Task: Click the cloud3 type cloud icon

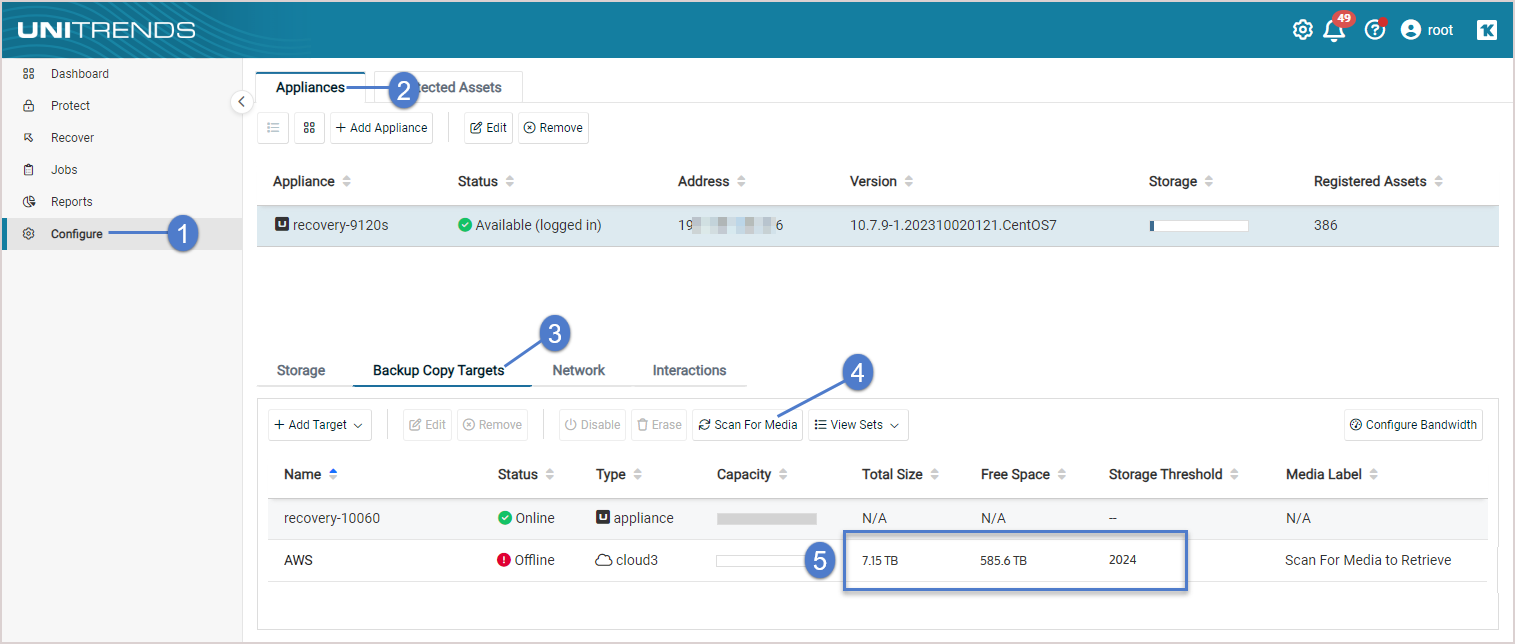Action: (x=603, y=560)
